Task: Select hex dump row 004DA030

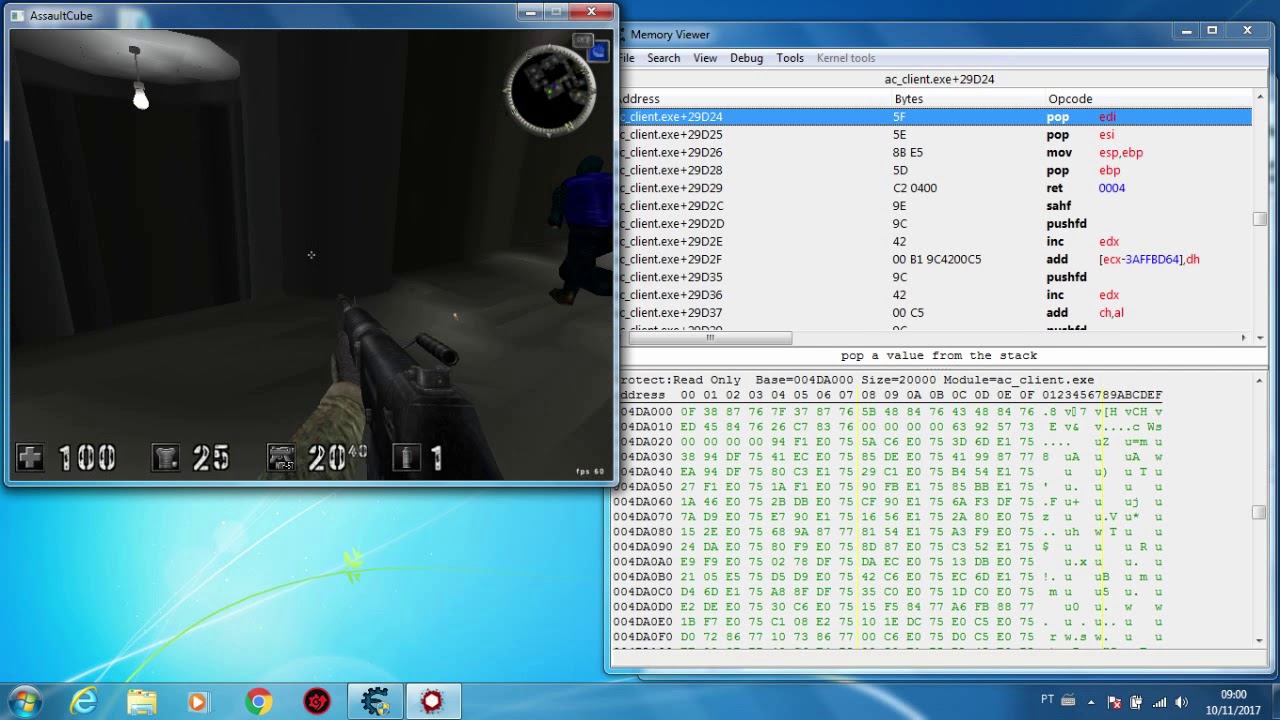Action: coord(888,457)
